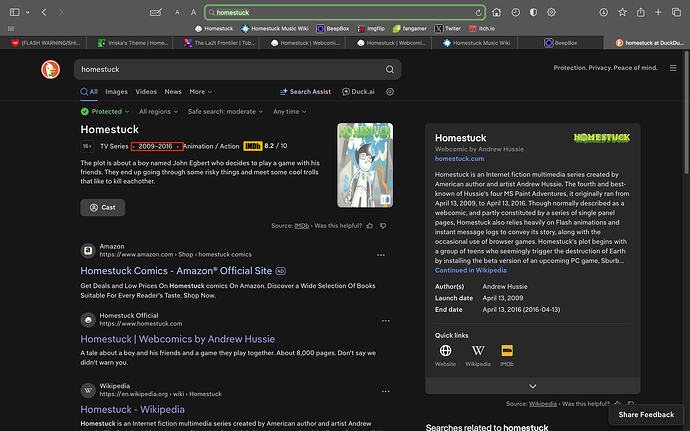The height and width of the screenshot is (431, 690).
Task: Show tab overview icon
Action: tap(676, 12)
